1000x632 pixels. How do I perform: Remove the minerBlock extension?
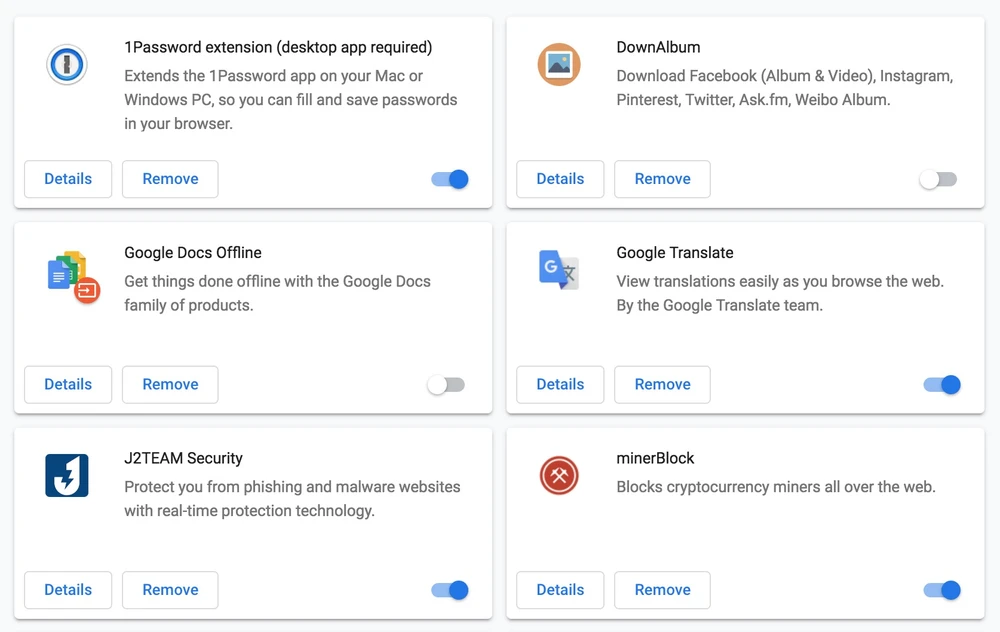662,590
